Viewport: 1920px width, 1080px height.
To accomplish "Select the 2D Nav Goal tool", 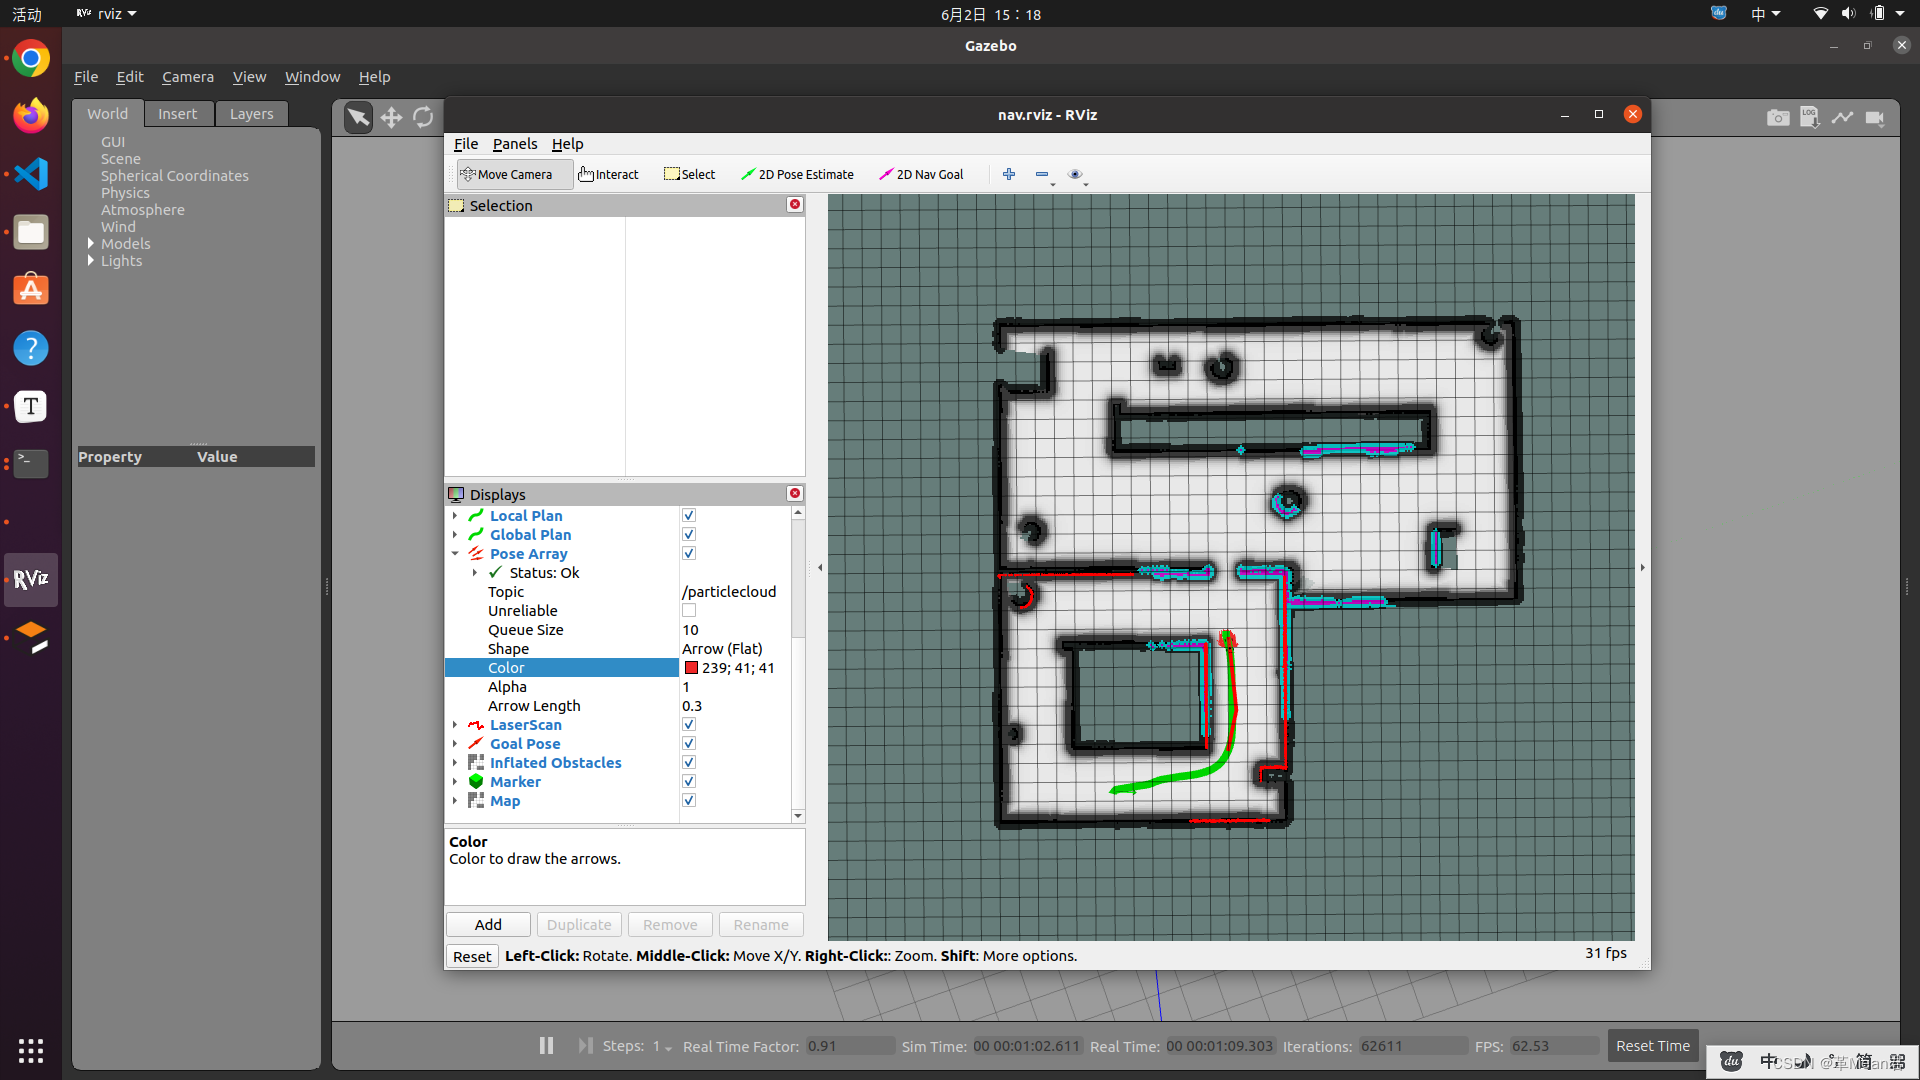I will click(921, 174).
